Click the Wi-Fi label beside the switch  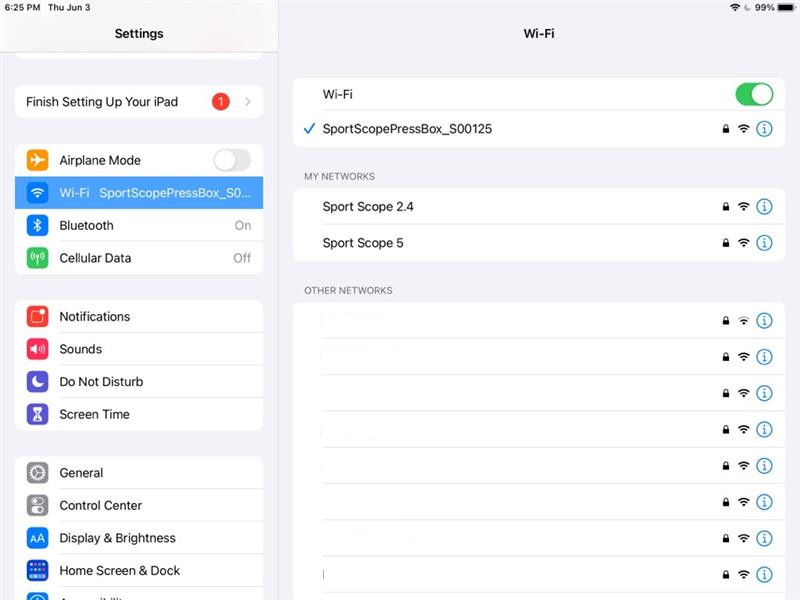click(x=337, y=94)
